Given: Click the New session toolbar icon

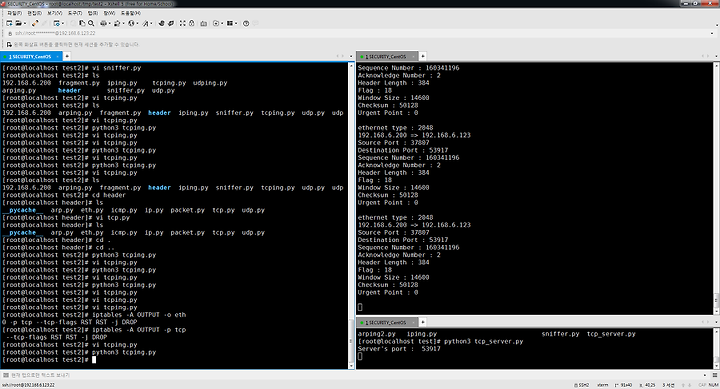Looking at the screenshot, I should 9,23.
